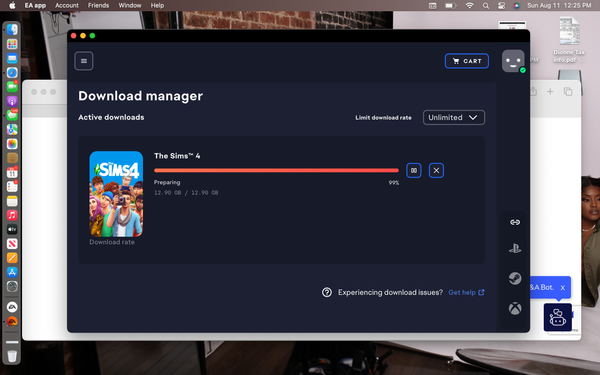Open Finder in the Dock
The height and width of the screenshot is (375, 600).
(x=12, y=29)
